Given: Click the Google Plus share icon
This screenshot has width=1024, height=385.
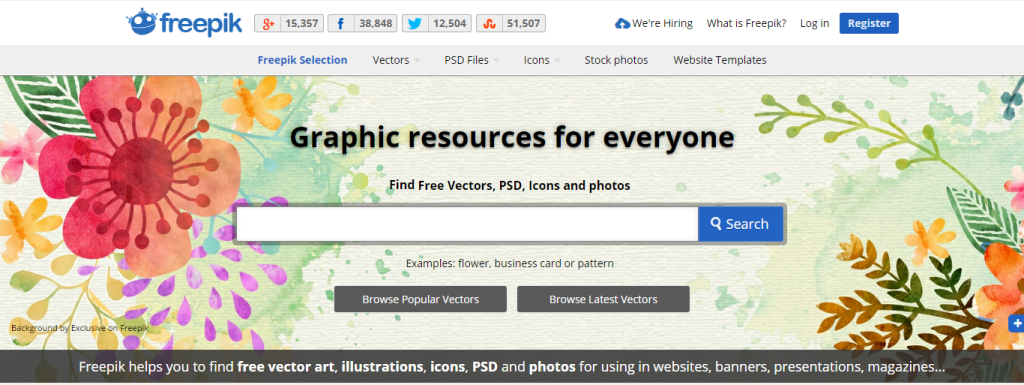Looking at the screenshot, I should [x=267, y=23].
